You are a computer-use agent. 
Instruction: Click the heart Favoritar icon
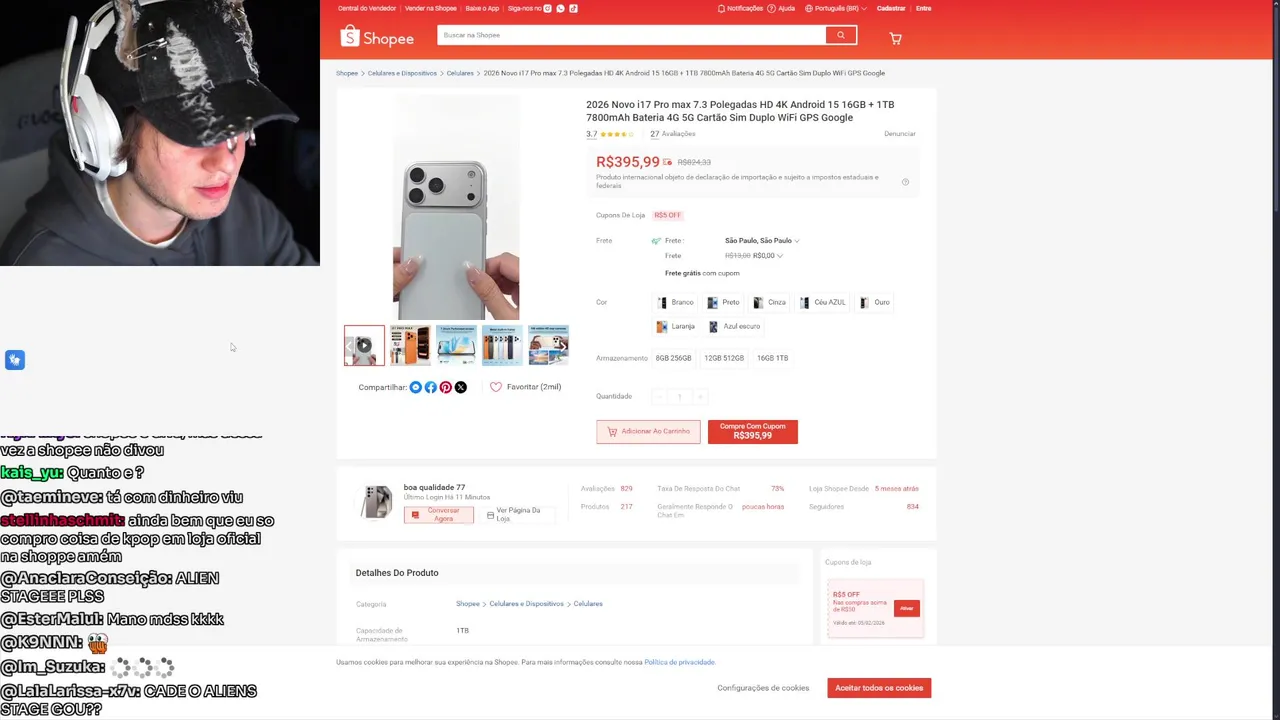click(x=496, y=387)
